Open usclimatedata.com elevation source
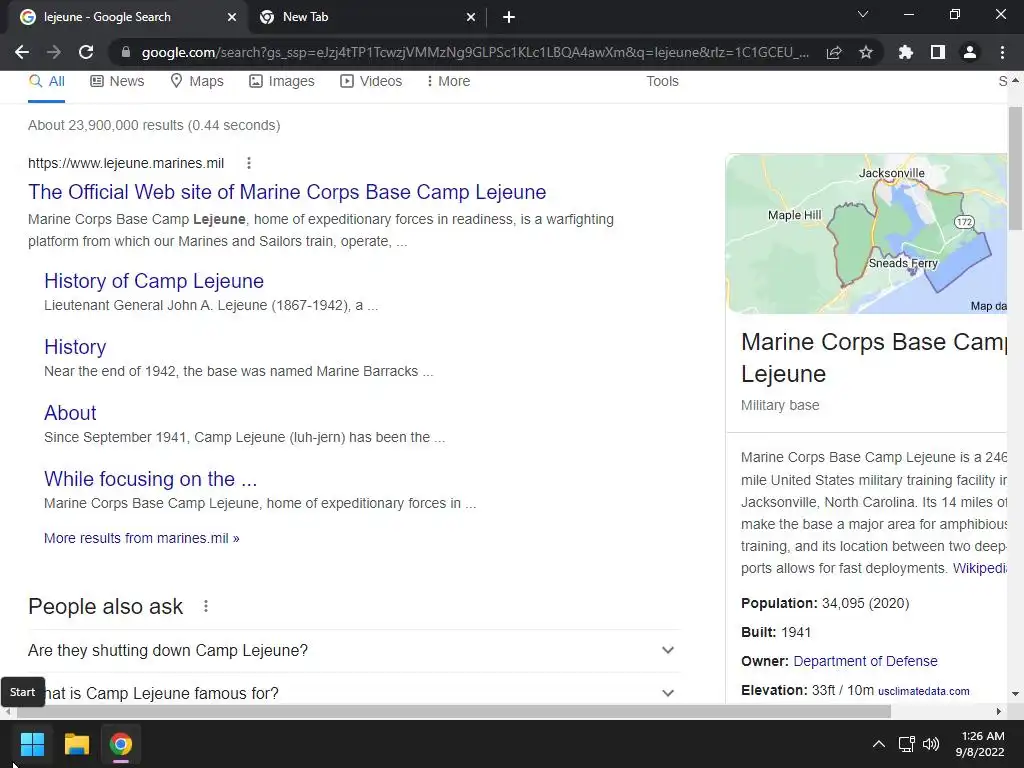This screenshot has height=768, width=1024. click(x=923, y=691)
